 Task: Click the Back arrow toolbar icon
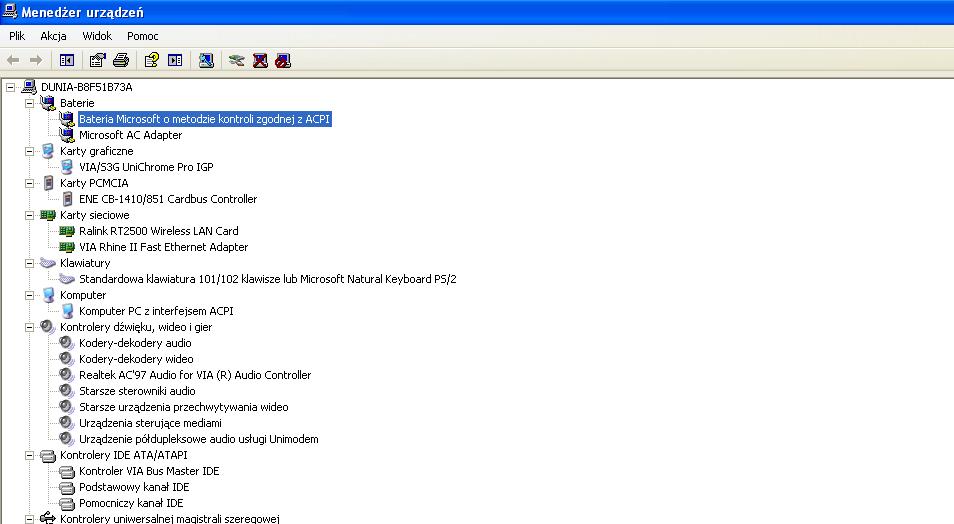(13, 60)
